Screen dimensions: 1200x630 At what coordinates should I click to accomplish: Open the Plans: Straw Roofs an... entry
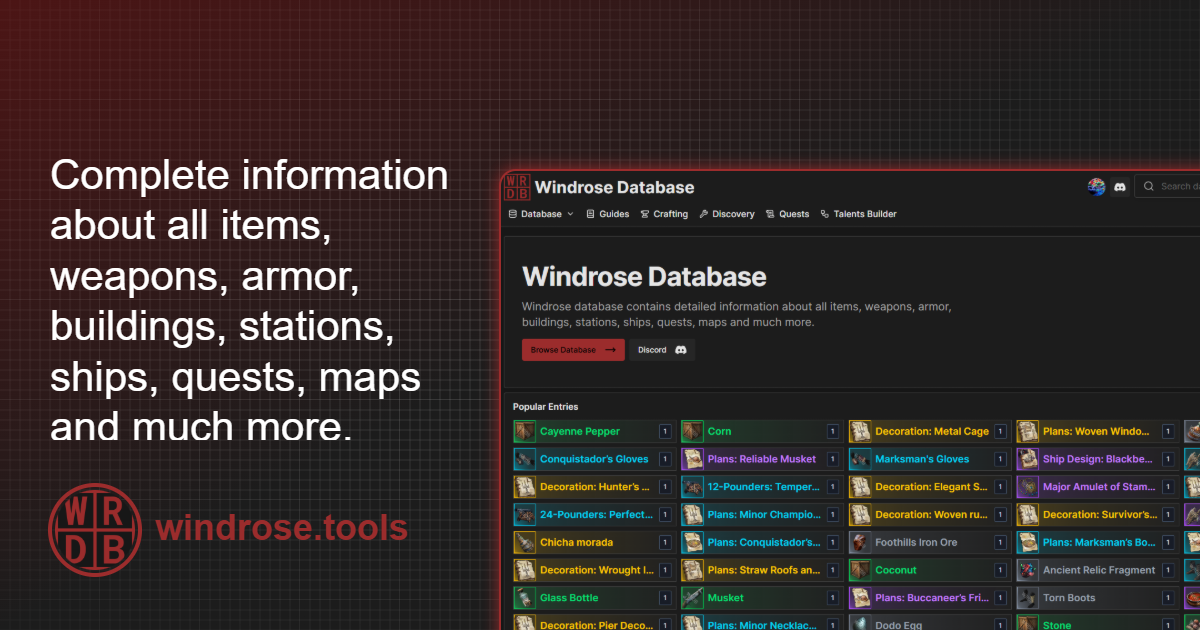click(x=761, y=570)
